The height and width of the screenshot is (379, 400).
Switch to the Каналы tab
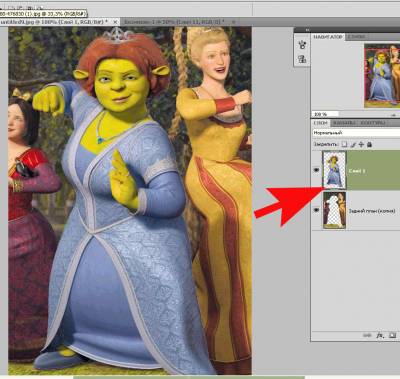tap(344, 123)
